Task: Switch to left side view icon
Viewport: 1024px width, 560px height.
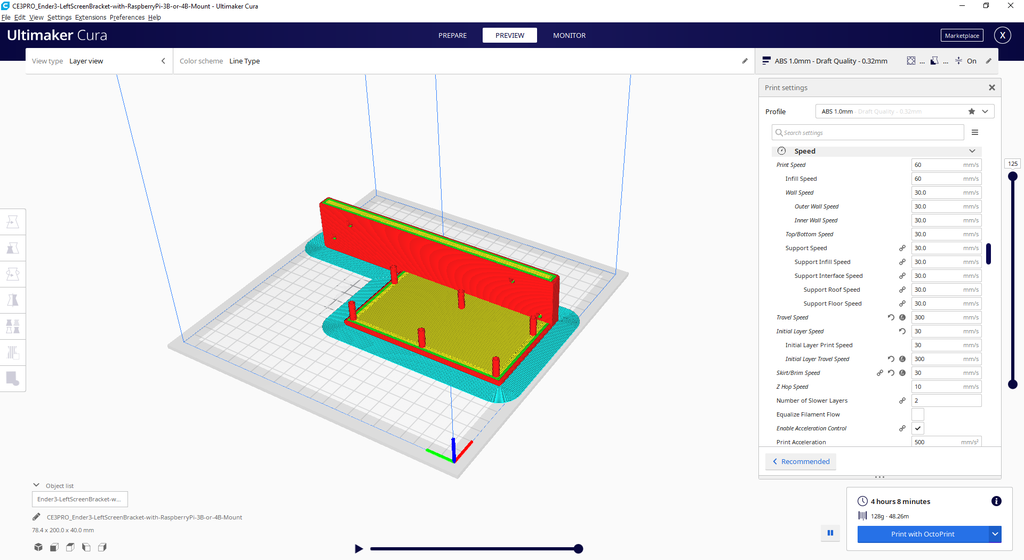Action: pyautogui.click(x=86, y=547)
